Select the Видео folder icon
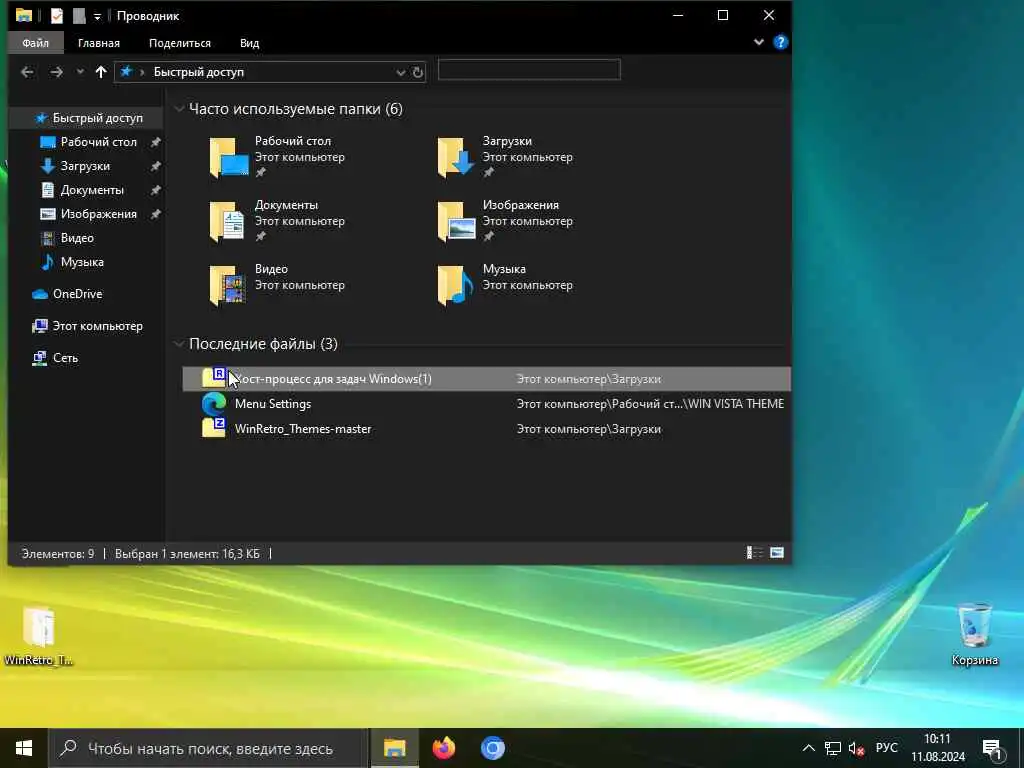 (x=227, y=285)
